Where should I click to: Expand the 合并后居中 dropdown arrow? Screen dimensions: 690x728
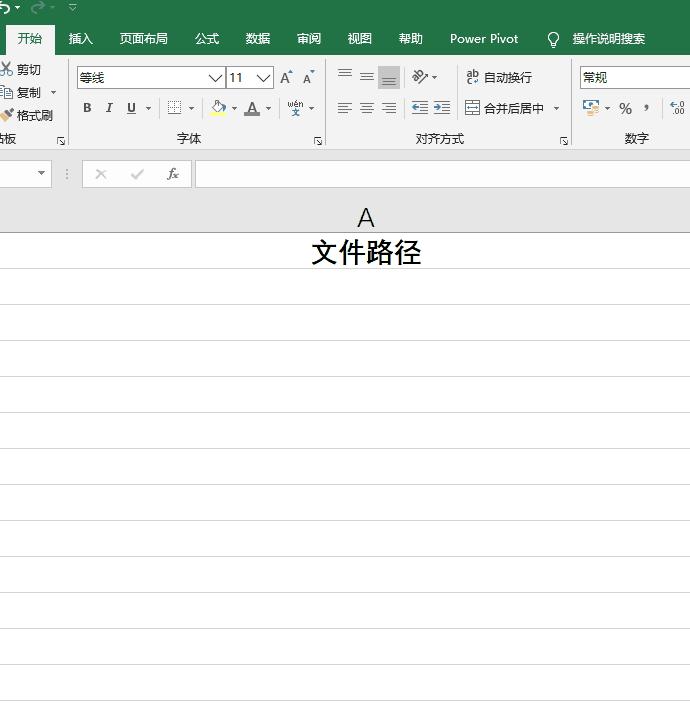556,109
